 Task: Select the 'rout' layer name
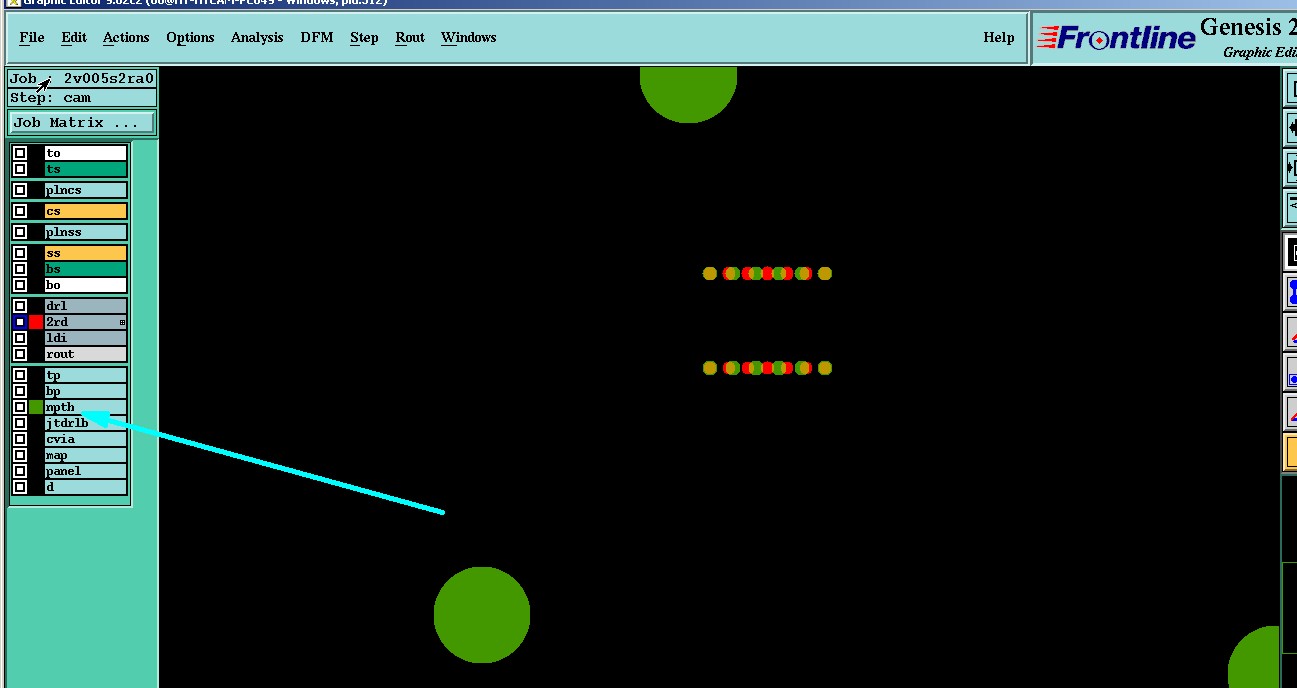tap(86, 354)
